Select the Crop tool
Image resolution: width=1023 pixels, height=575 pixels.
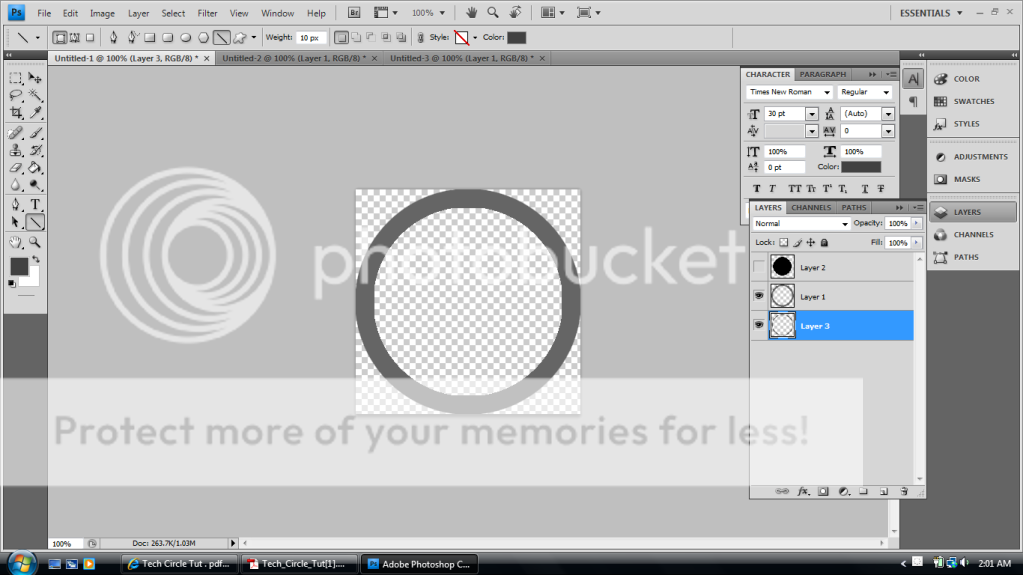point(16,113)
